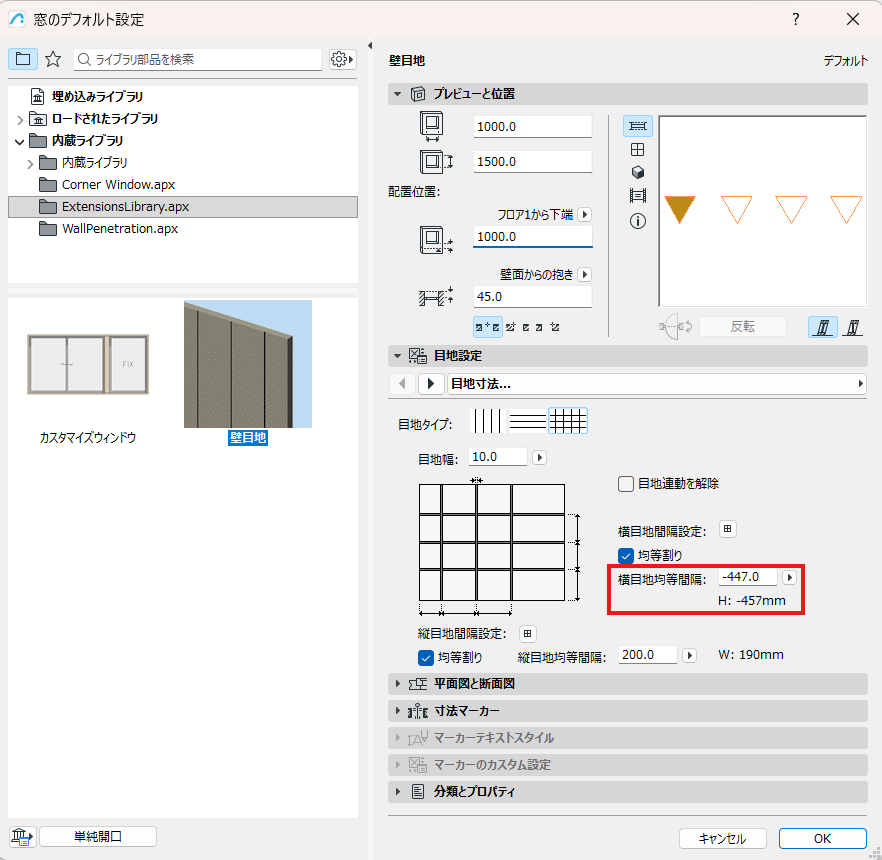This screenshot has height=860, width=882.
Task: Choose カスタマイズウィンドウ thumbnail
Action: coord(88,364)
